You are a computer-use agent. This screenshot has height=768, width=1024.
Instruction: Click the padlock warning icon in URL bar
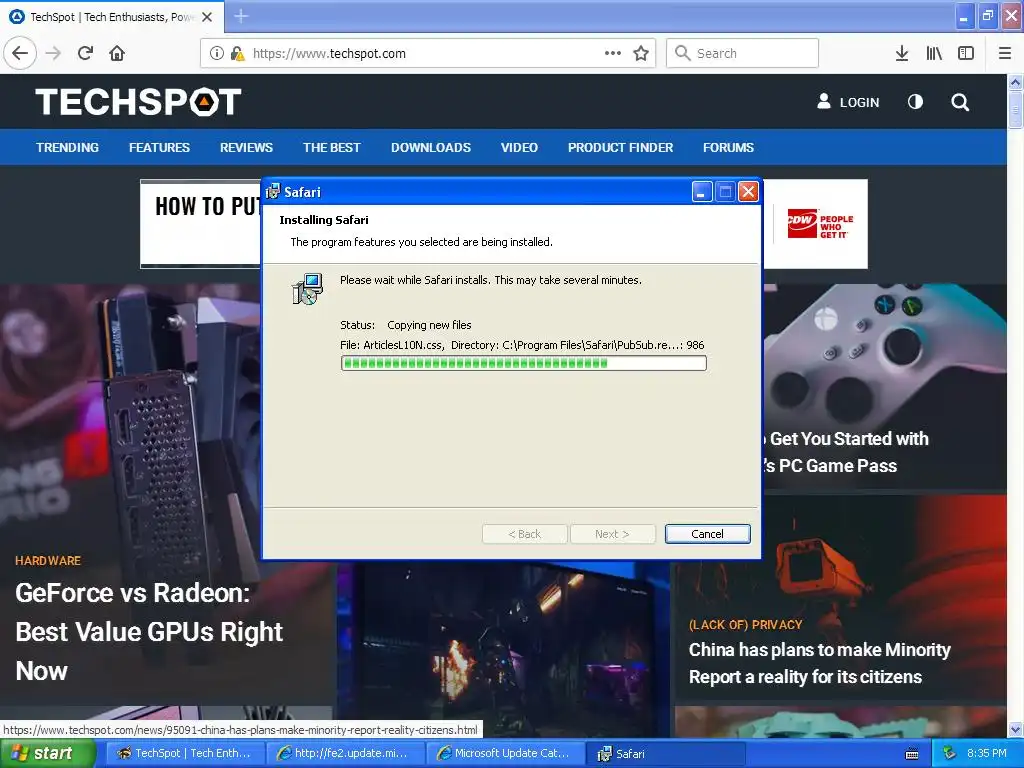[237, 54]
